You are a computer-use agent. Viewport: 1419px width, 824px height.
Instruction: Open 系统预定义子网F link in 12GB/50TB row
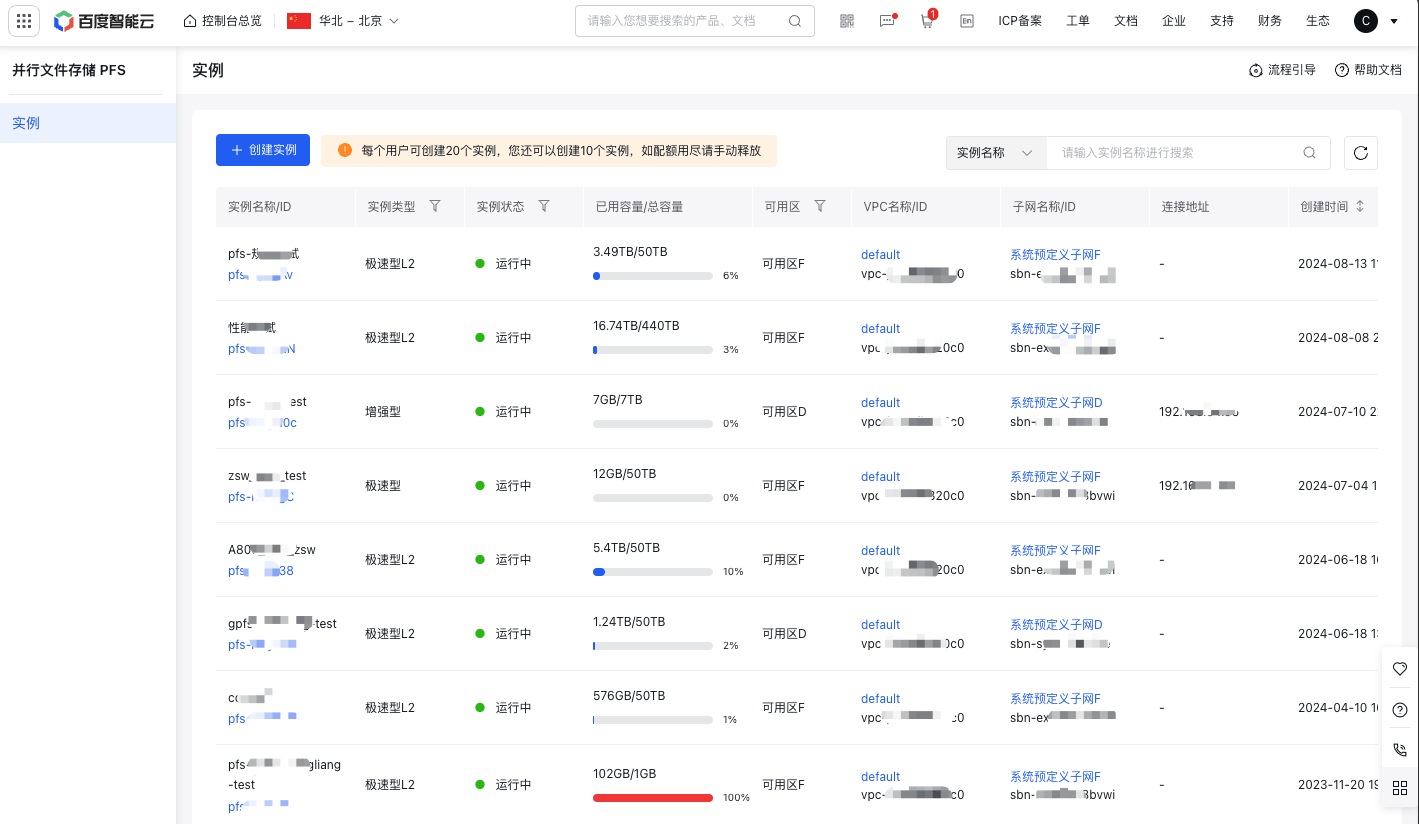[1055, 477]
